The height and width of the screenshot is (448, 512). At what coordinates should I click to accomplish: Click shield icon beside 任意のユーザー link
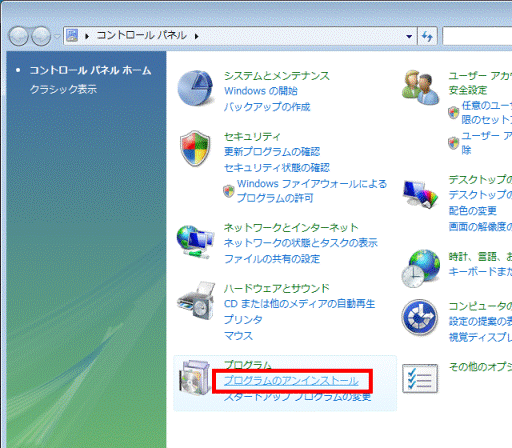[x=453, y=112]
